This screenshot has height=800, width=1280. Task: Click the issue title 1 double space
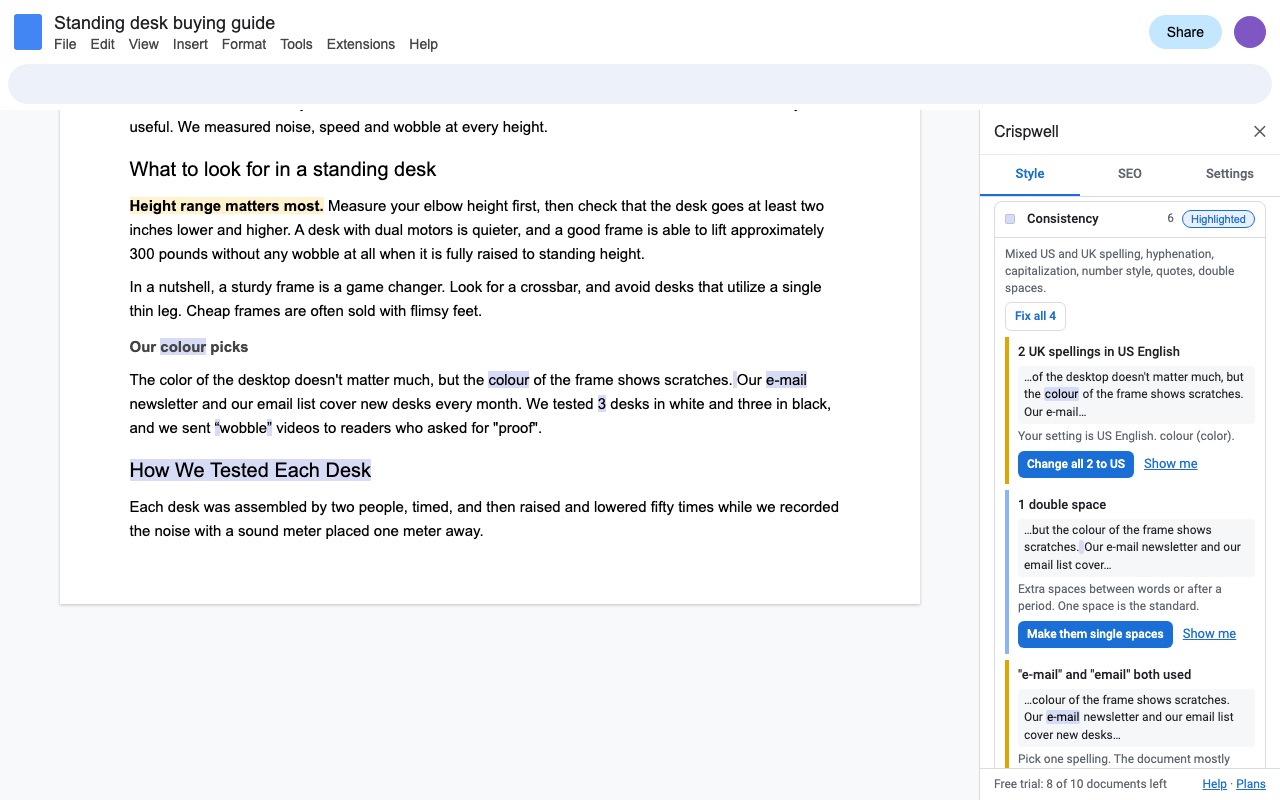coord(1062,505)
